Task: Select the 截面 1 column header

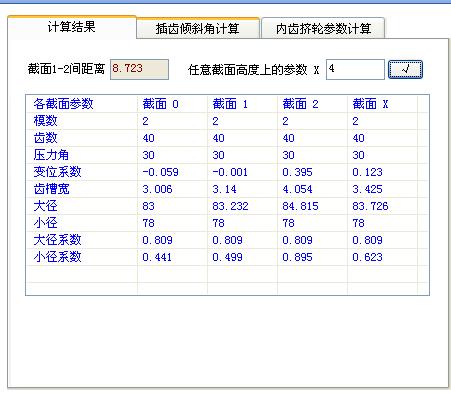Action: 230,104
